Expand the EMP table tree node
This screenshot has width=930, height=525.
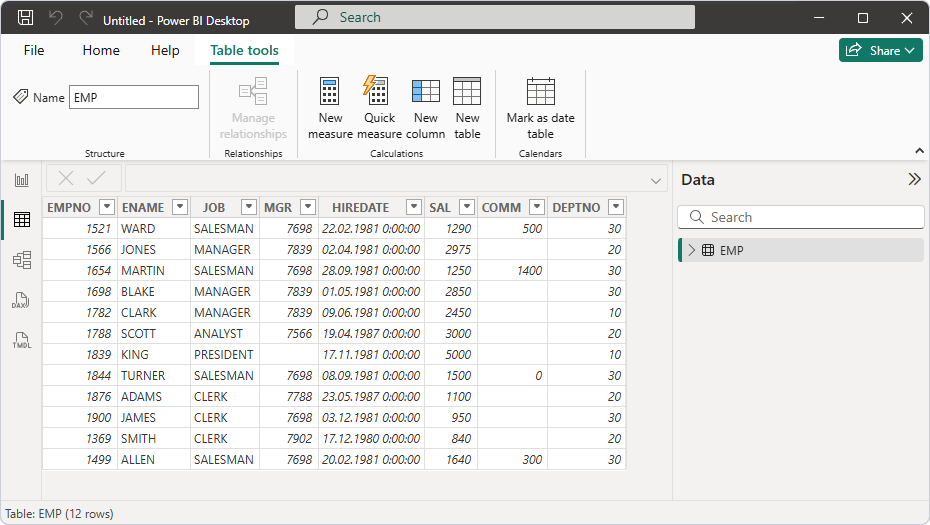(x=692, y=250)
